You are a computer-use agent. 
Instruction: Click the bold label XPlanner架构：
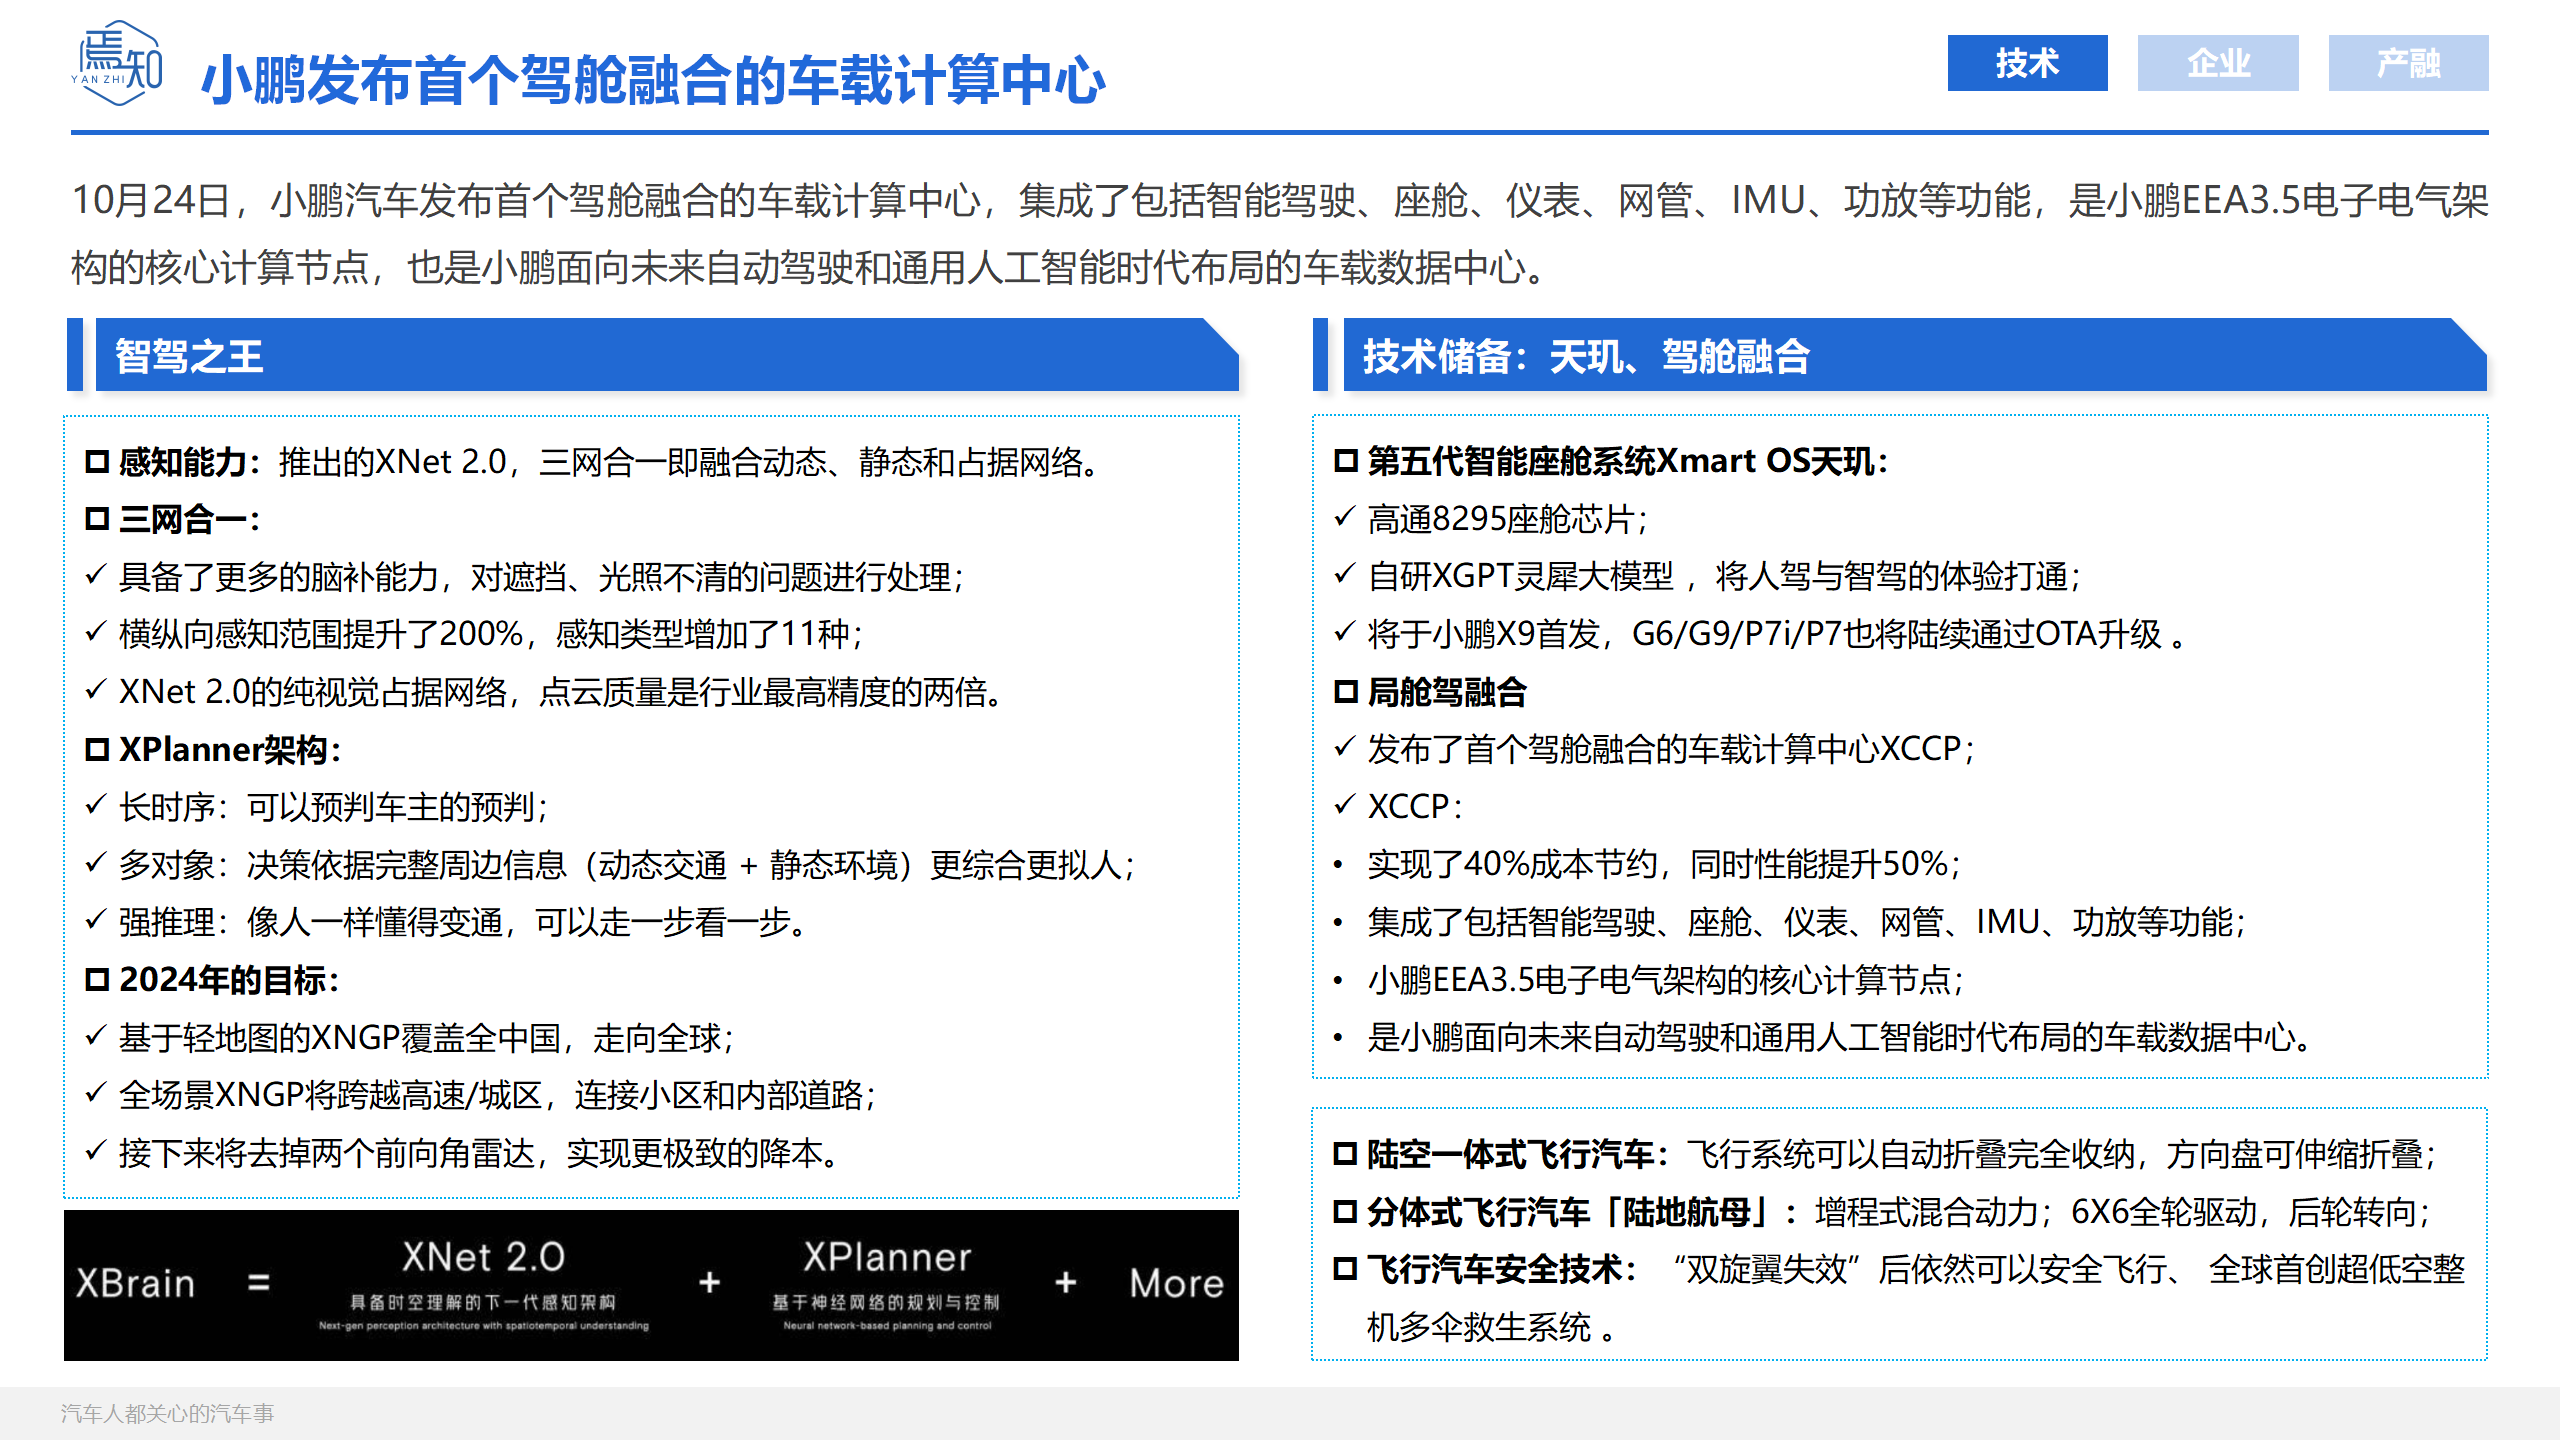(x=231, y=750)
